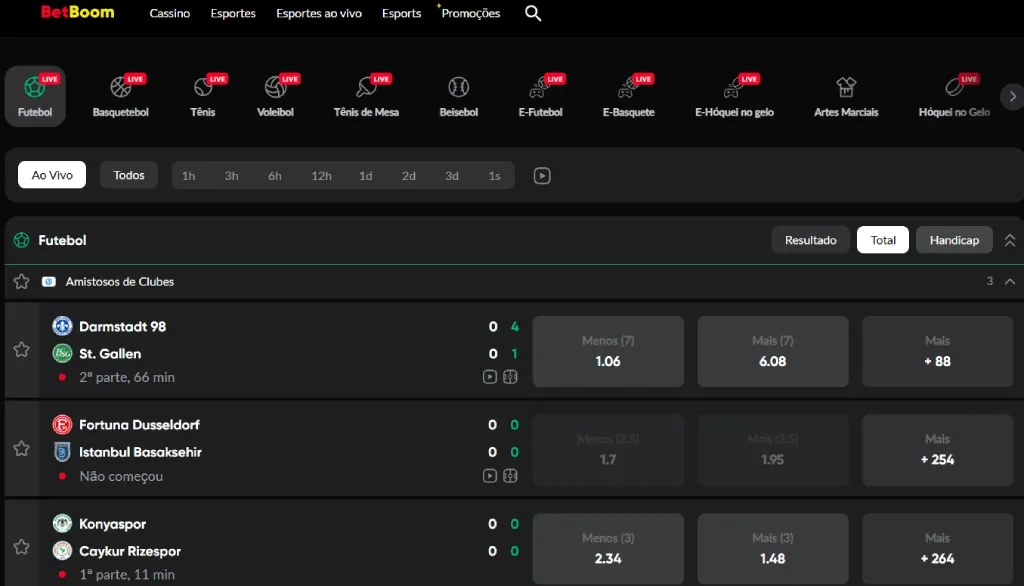Open the Cassino menu
Viewport: 1024px width, 586px height.
click(170, 13)
